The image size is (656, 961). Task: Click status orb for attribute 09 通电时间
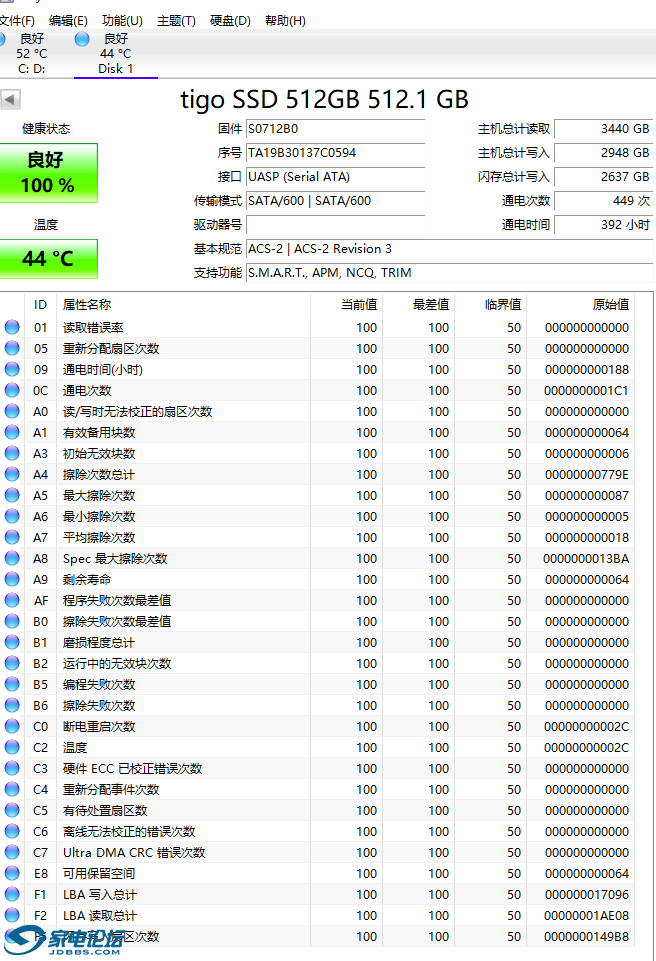(12, 369)
